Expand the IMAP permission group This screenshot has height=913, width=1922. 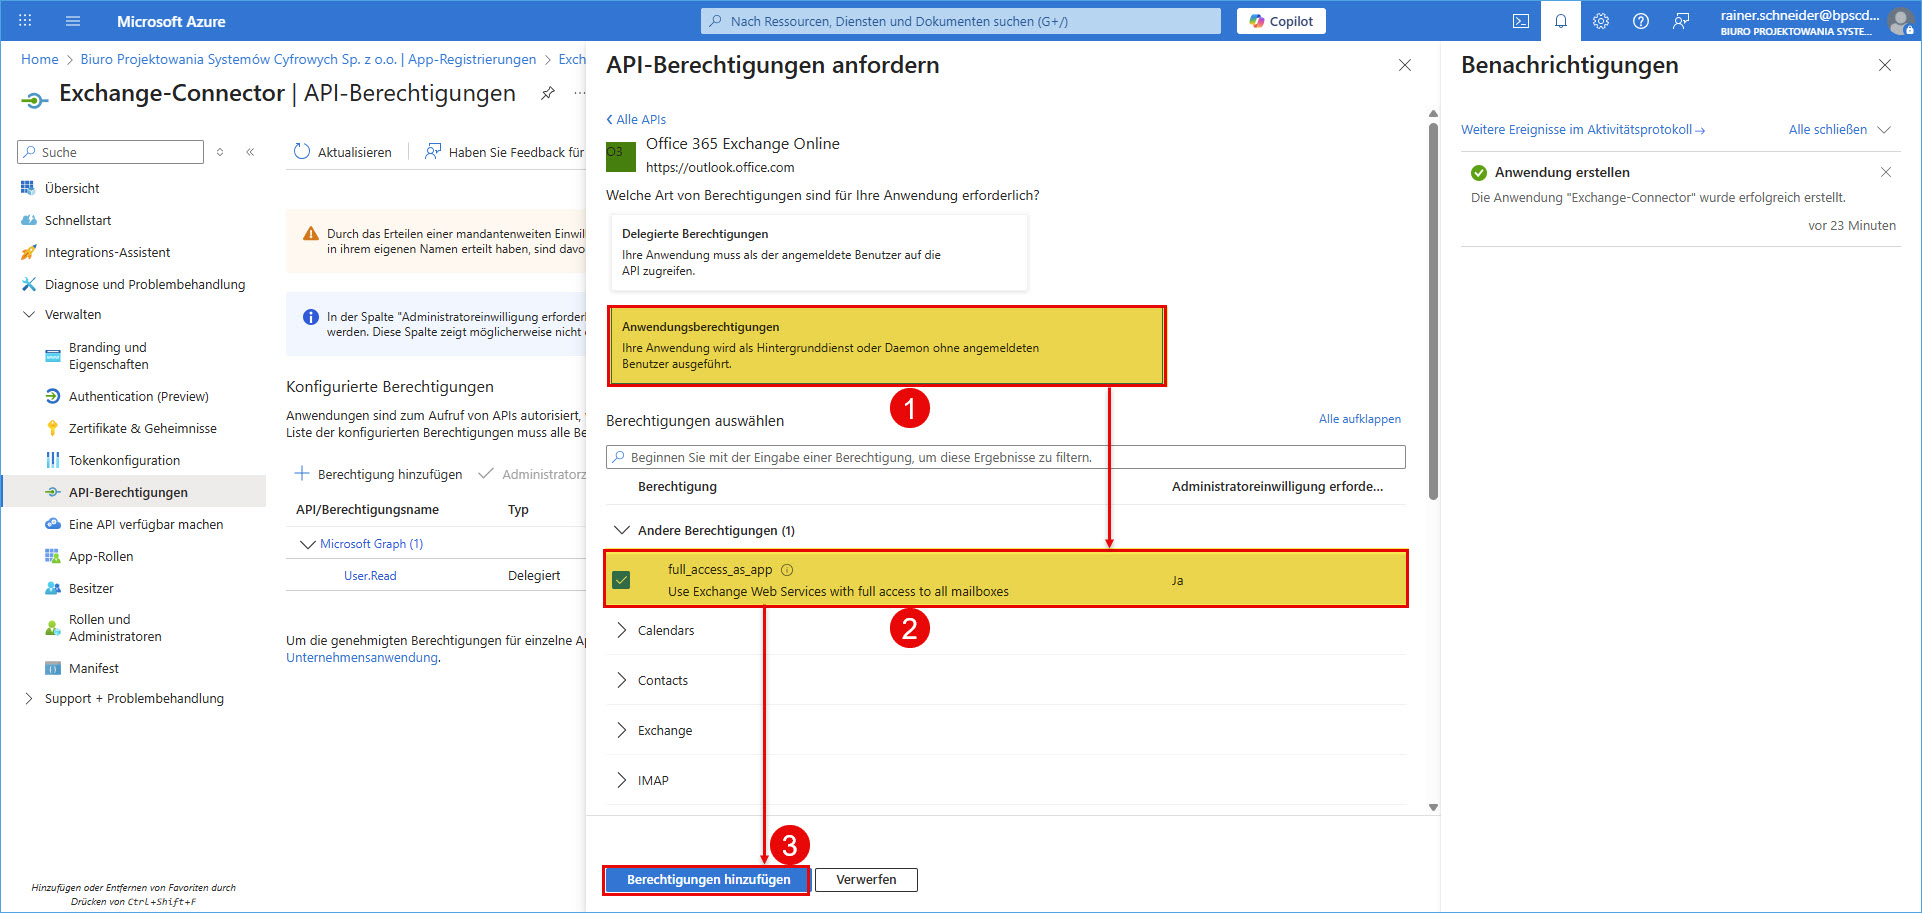[x=622, y=780]
